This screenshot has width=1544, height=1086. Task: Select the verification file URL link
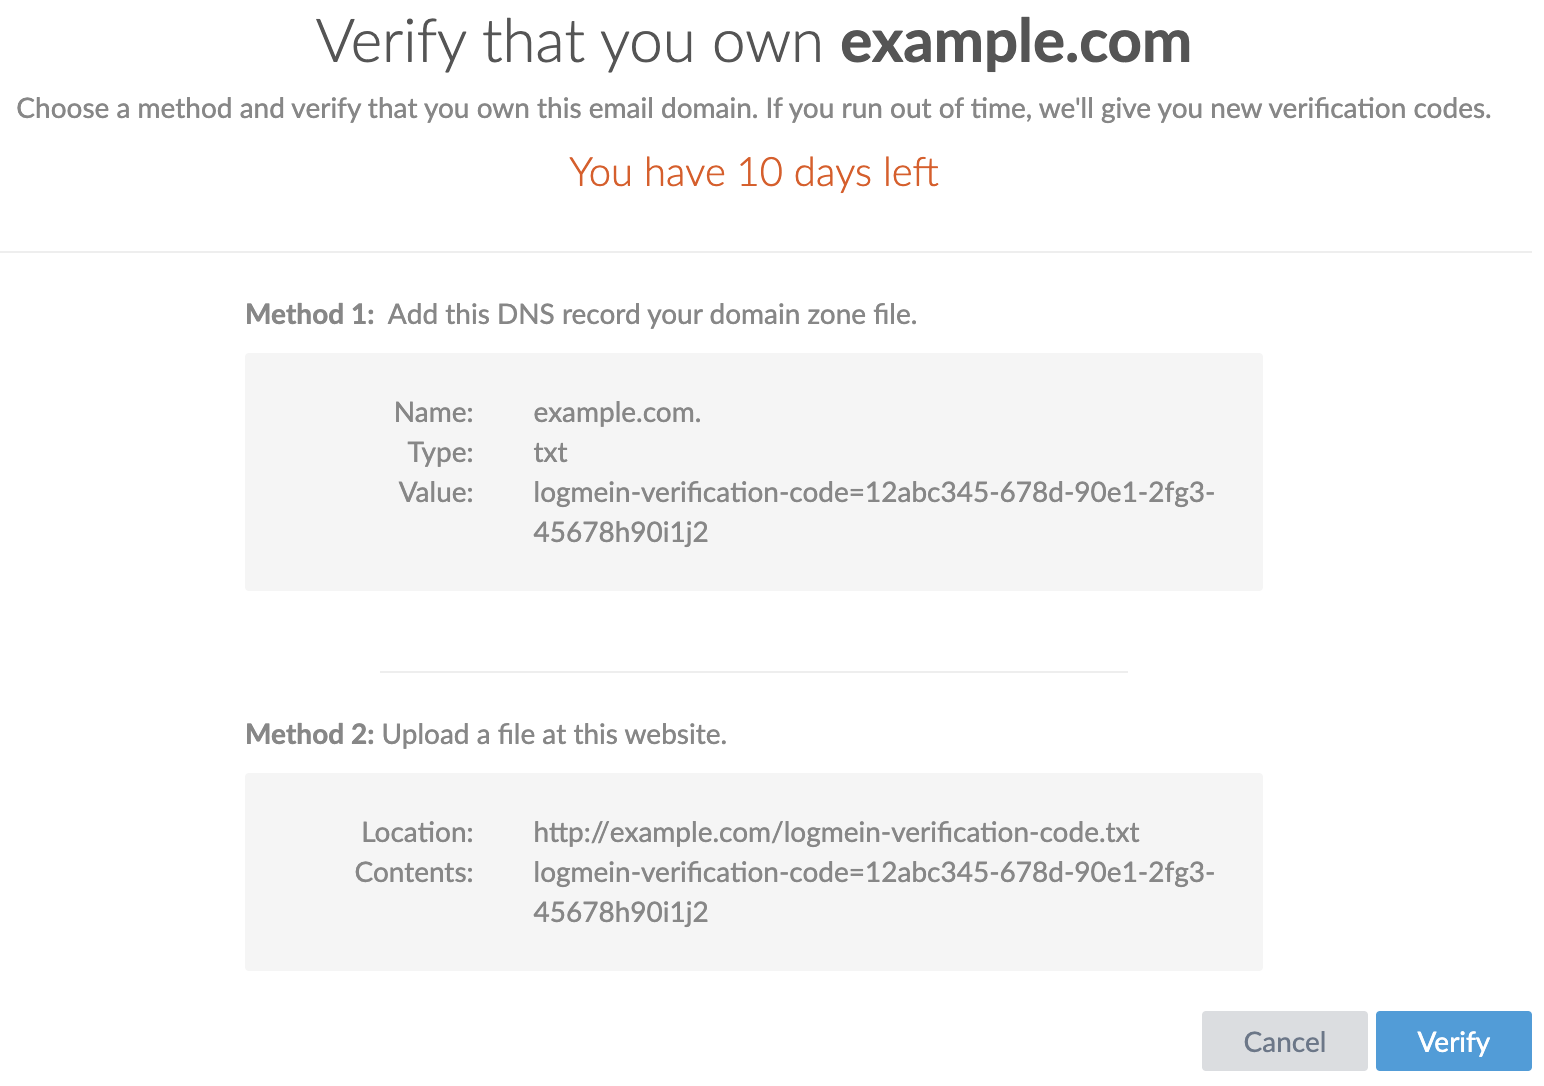[836, 832]
